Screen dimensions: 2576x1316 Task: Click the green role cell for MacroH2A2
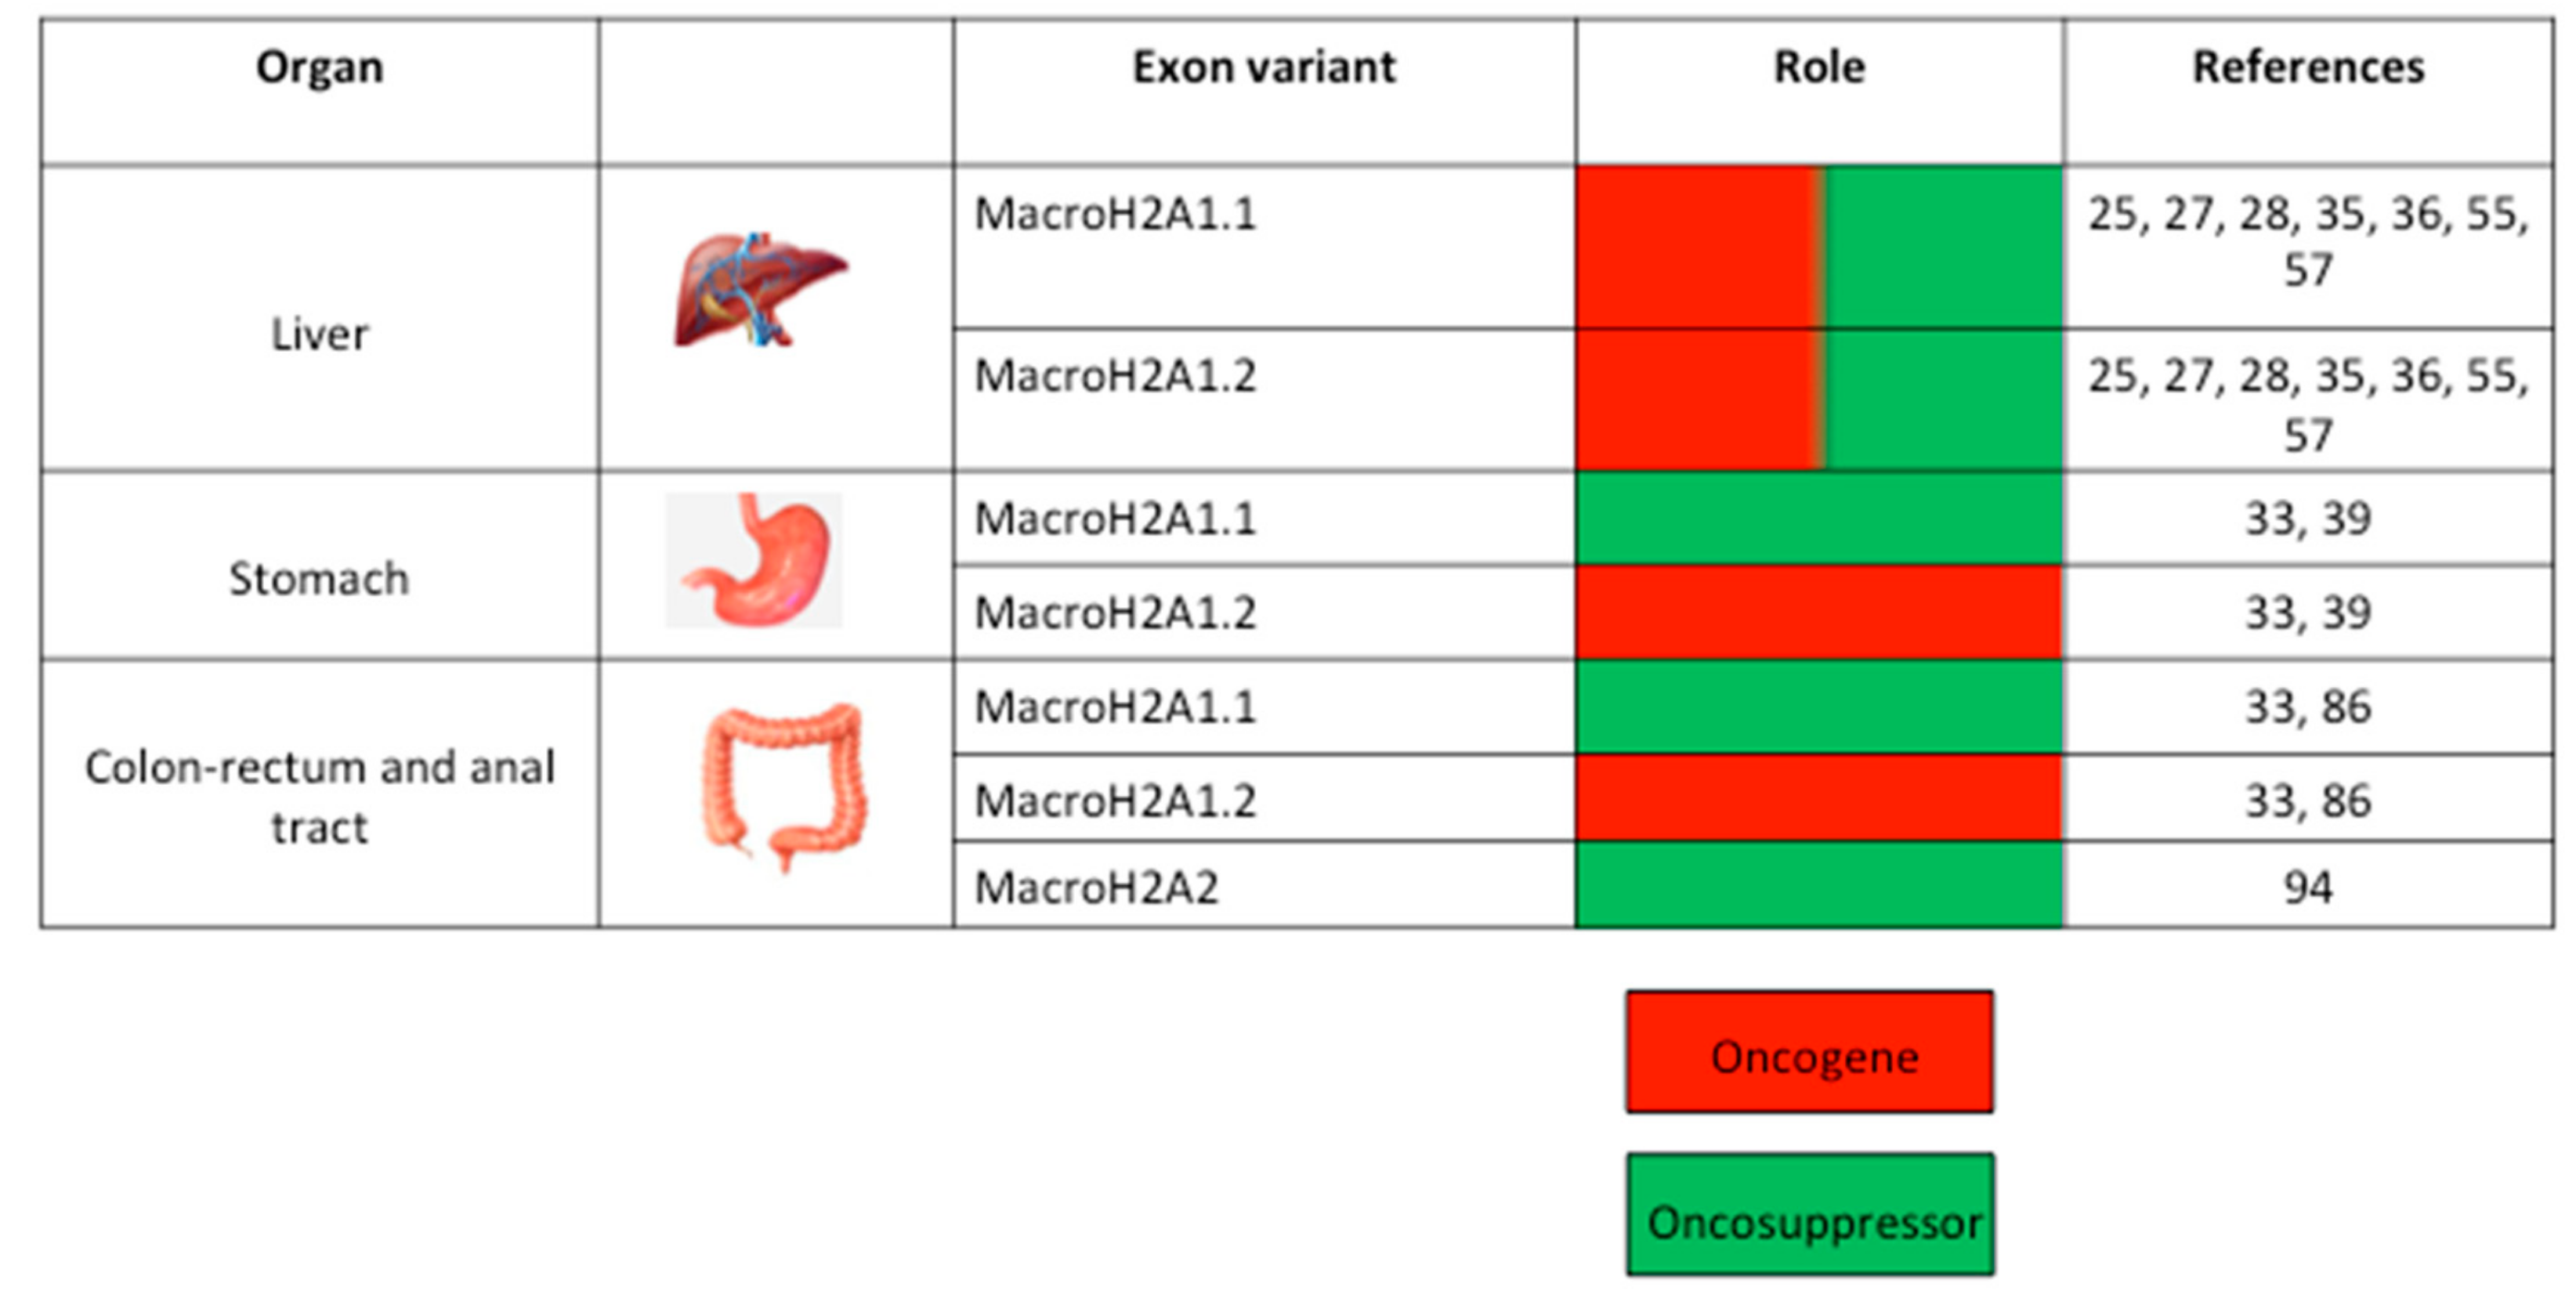[x=1818, y=886]
